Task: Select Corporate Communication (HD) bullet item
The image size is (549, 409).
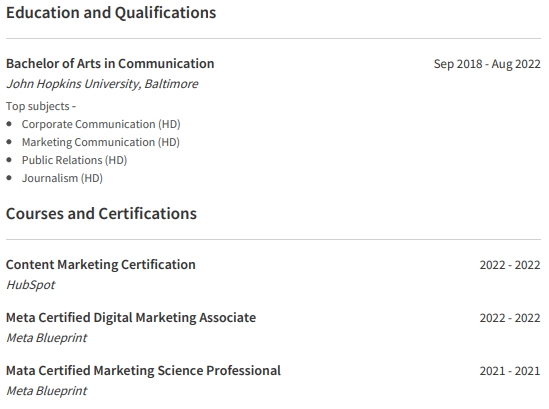Action: tap(101, 124)
